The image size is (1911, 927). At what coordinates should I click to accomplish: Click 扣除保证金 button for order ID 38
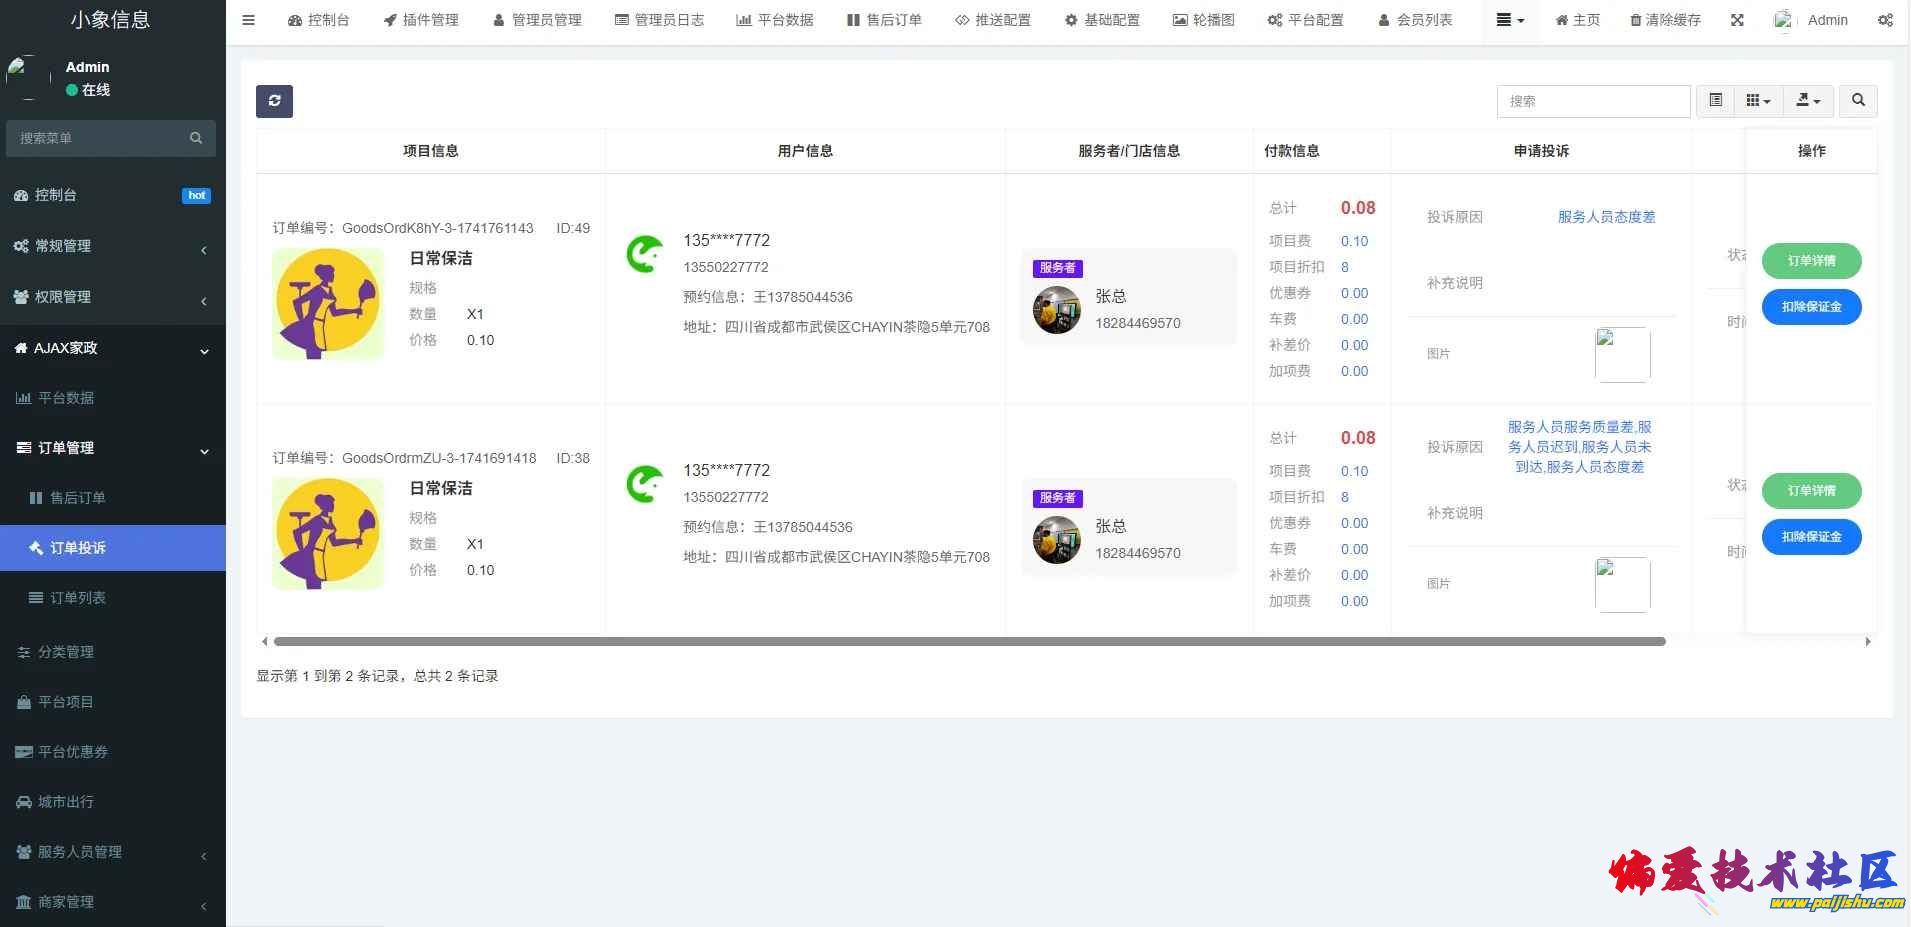point(1811,537)
